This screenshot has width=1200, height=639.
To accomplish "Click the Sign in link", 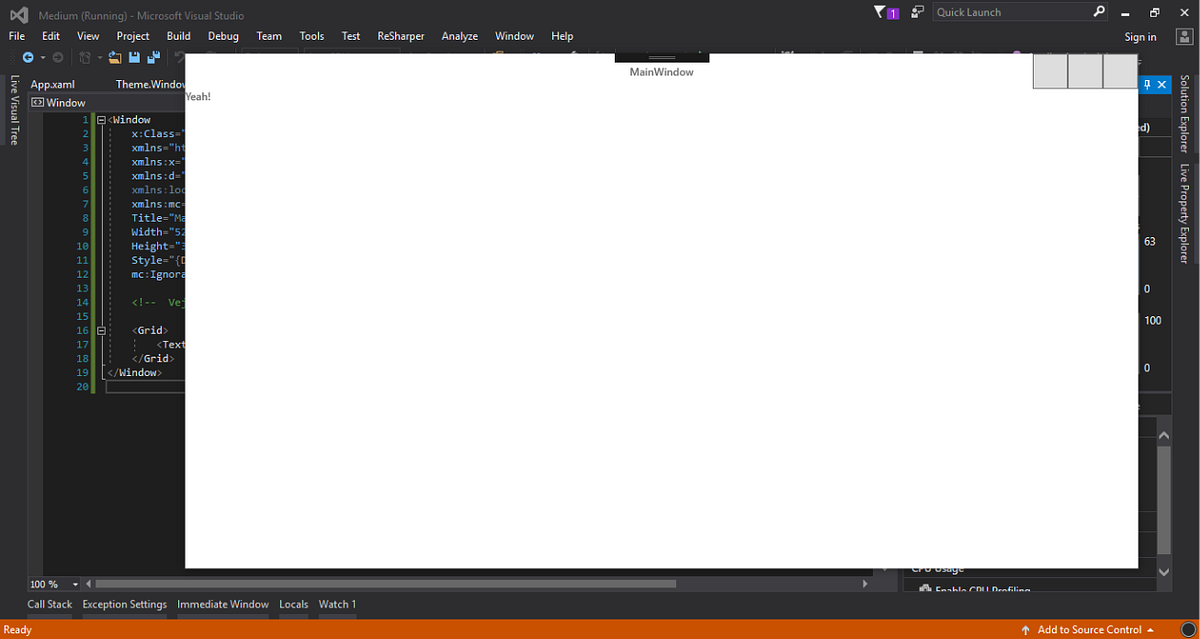I will tap(1140, 35).
